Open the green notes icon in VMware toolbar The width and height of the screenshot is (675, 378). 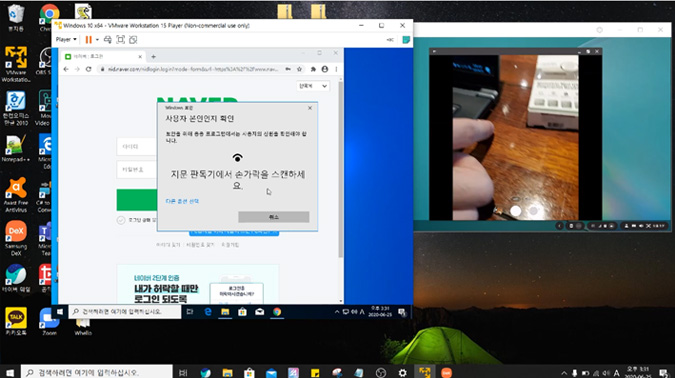[x=406, y=40]
